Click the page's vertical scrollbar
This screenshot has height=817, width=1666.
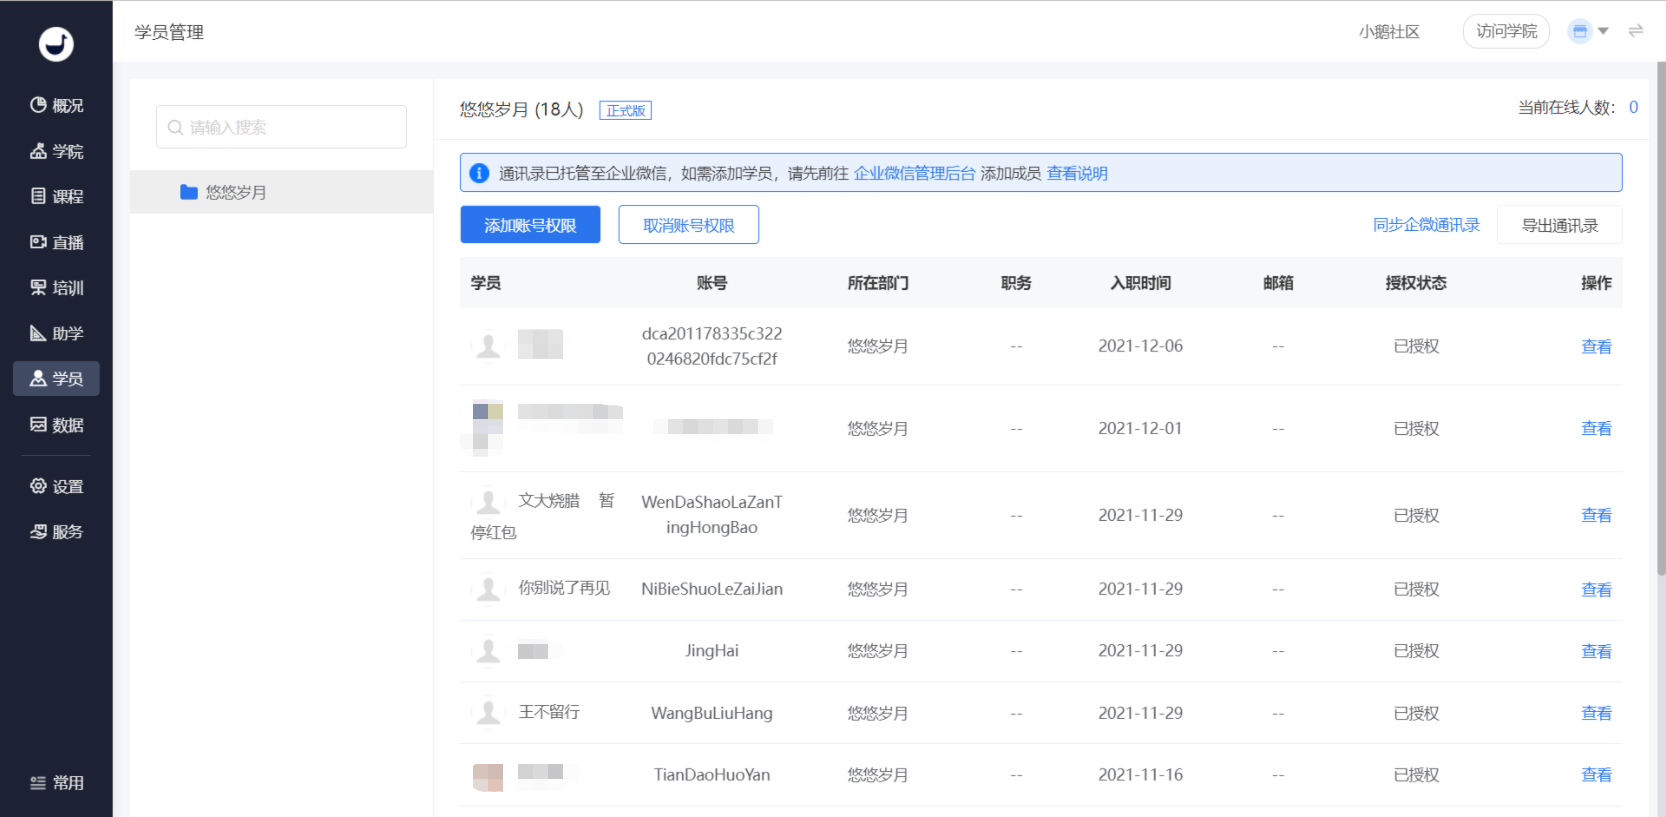click(x=1661, y=320)
